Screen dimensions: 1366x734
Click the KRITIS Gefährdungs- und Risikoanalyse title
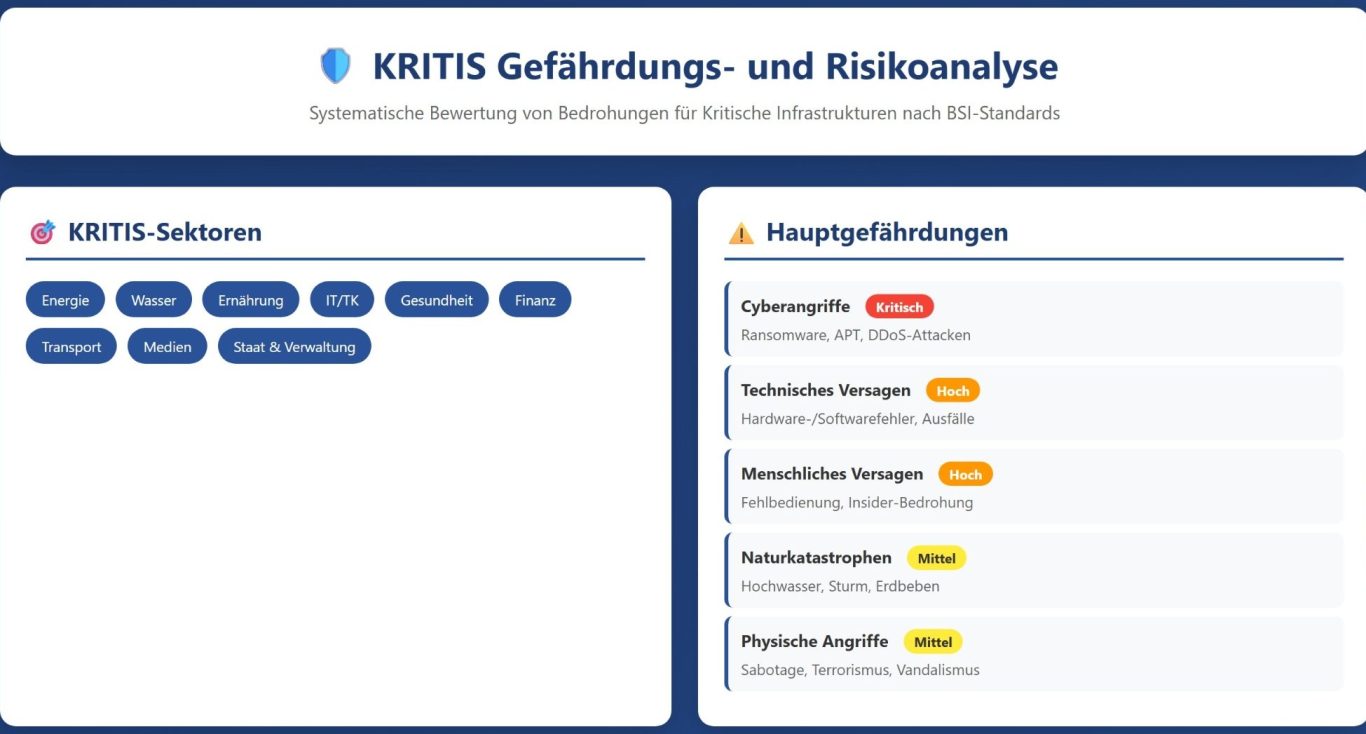[715, 67]
